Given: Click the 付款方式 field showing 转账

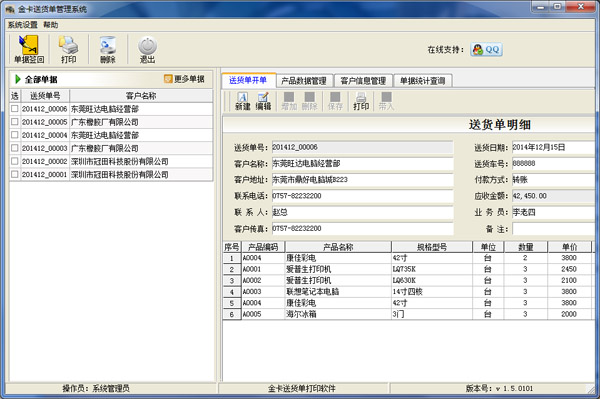Looking at the screenshot, I should click(x=553, y=180).
